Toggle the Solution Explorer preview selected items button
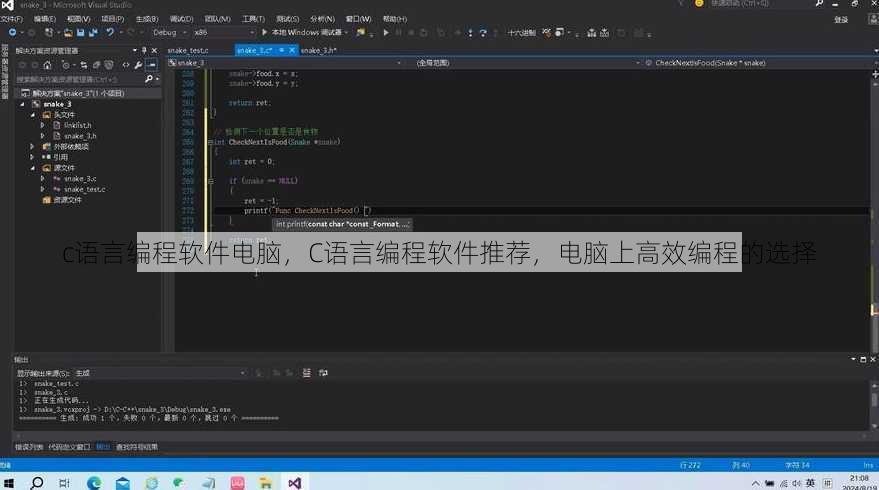 pos(151,65)
